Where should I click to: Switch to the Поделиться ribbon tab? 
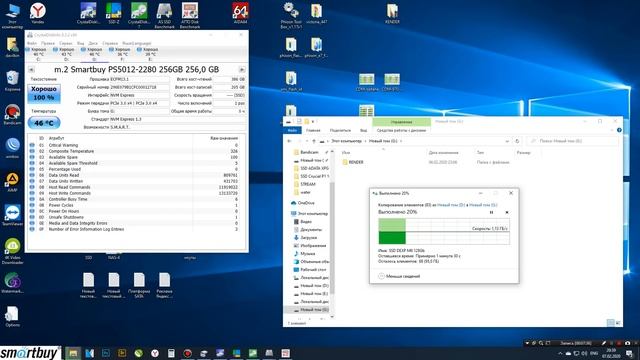(340, 130)
